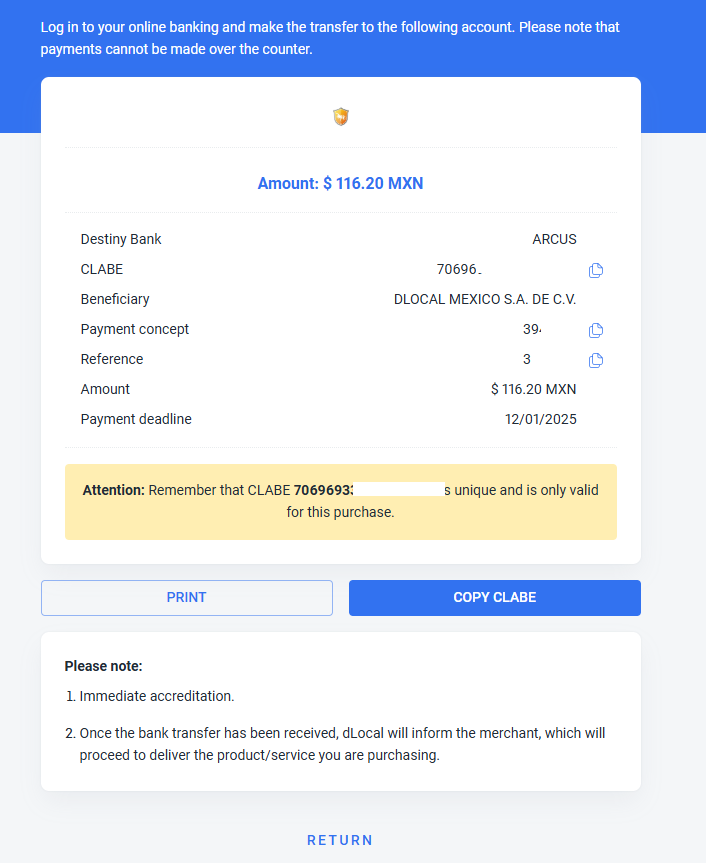Copy the CLABE number with its copy icon

(595, 270)
